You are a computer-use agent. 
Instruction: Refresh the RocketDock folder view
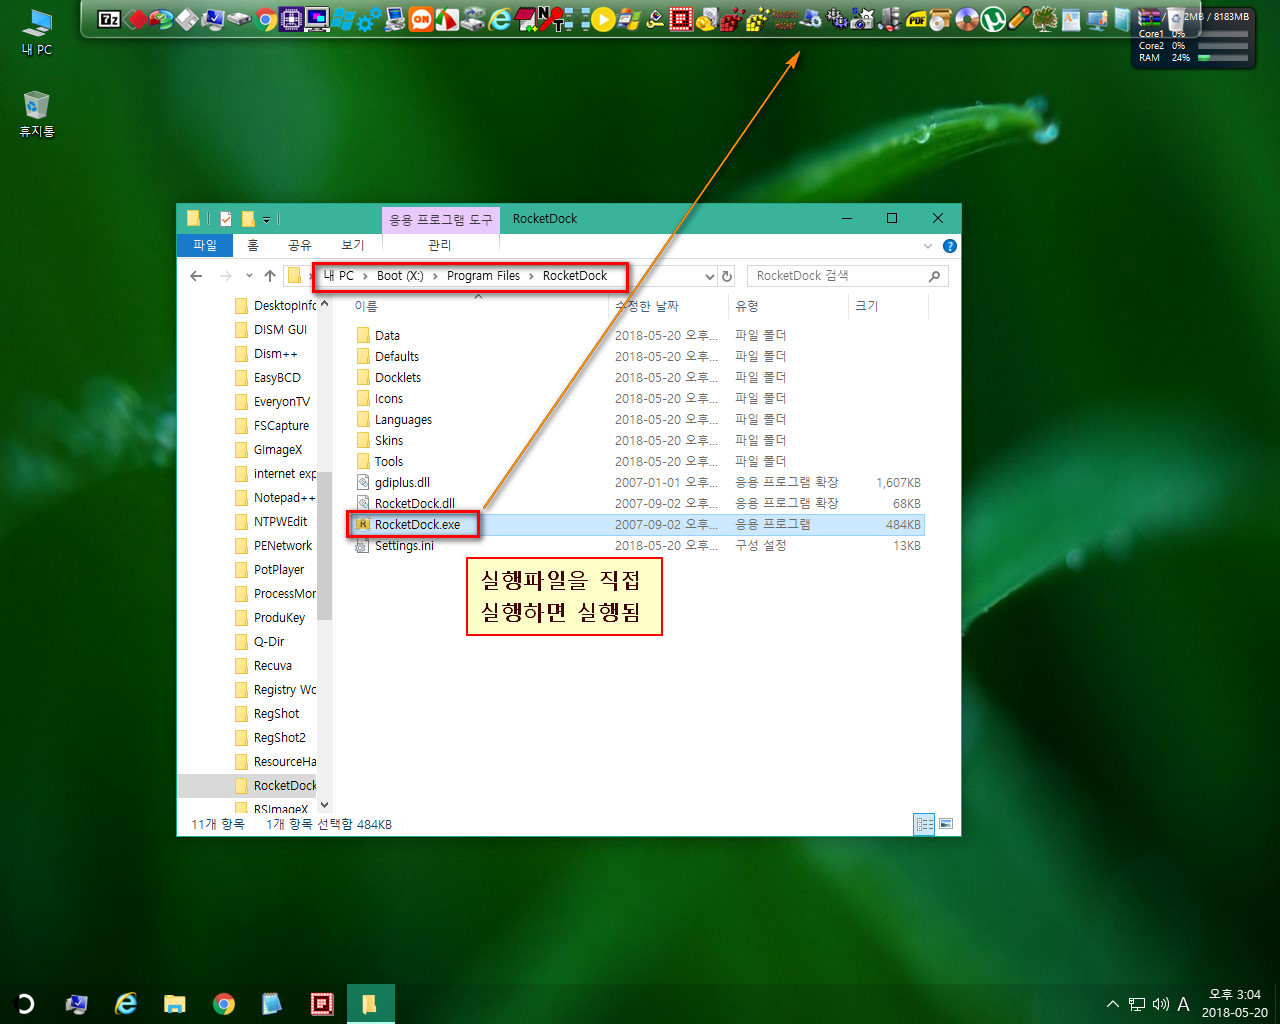pos(727,276)
